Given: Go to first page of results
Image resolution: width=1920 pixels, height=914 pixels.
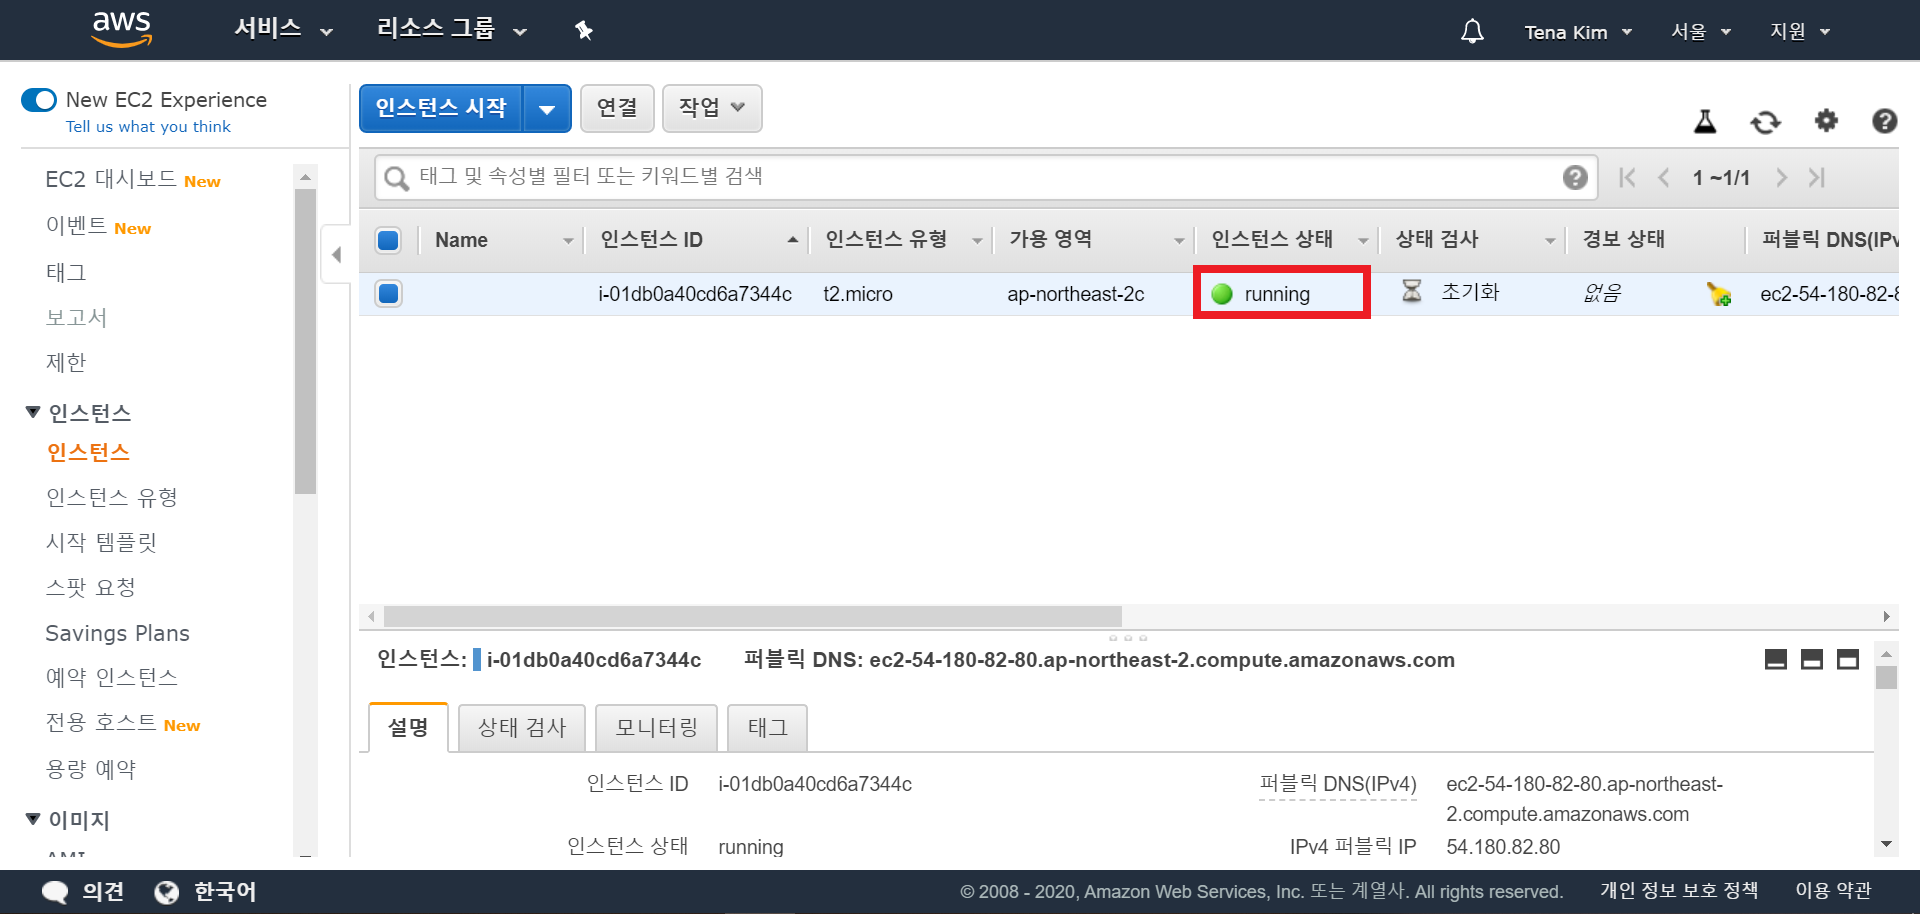Looking at the screenshot, I should pyautogui.click(x=1627, y=178).
